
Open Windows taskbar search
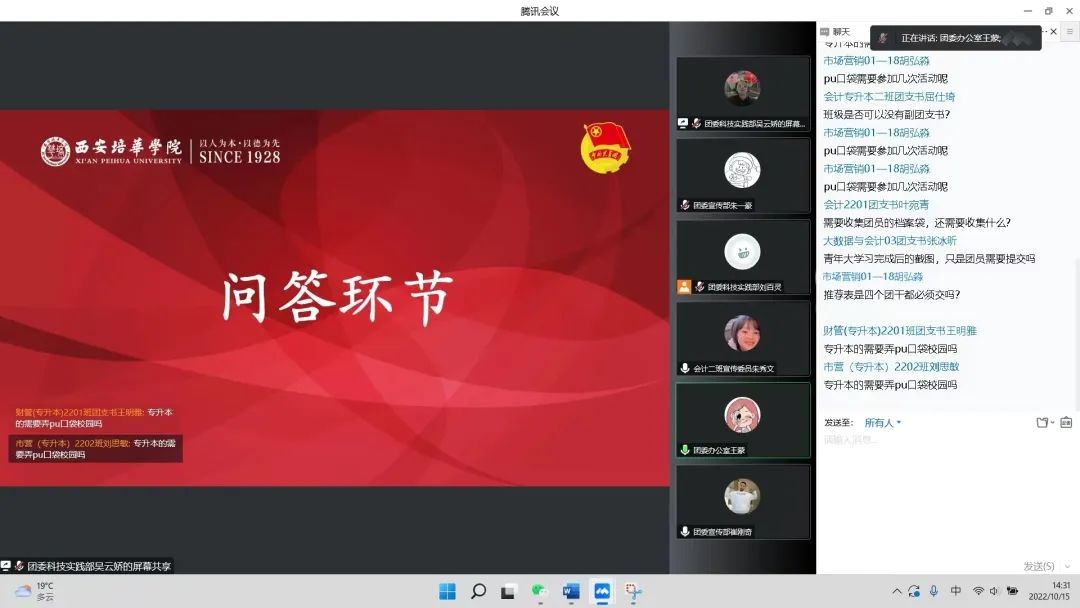(x=478, y=591)
